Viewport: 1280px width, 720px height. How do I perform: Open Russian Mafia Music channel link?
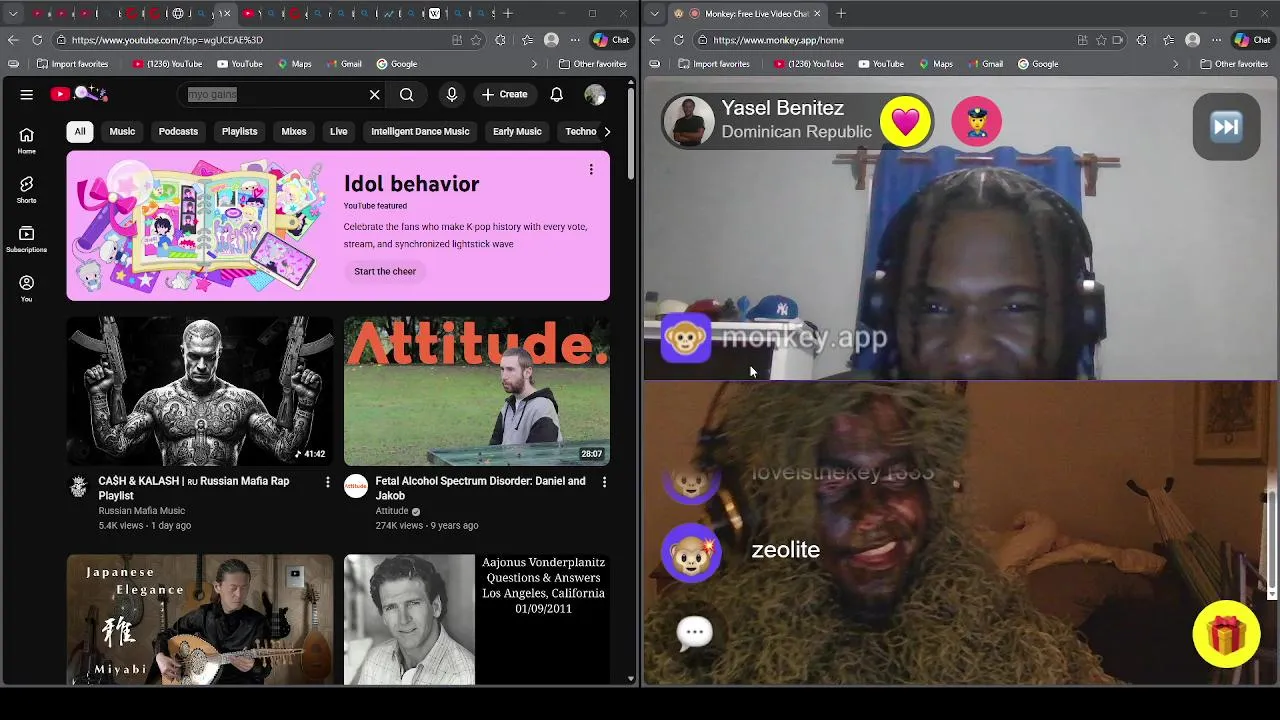(141, 511)
